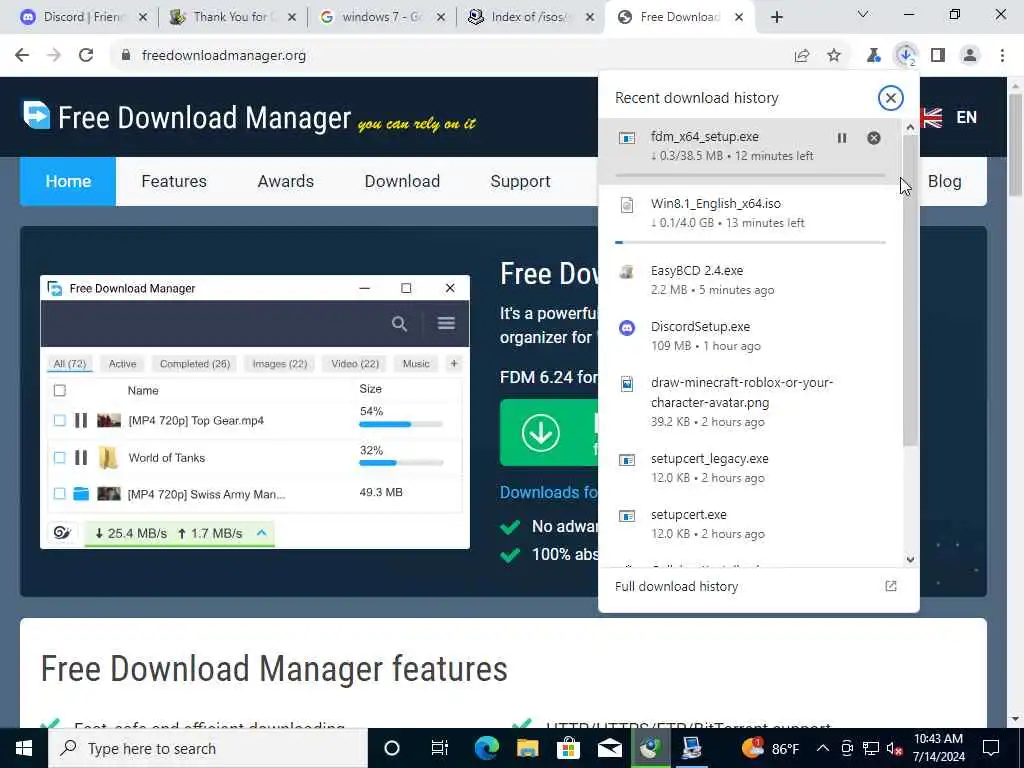The image size is (1024, 768).
Task: Open the Win8.1_English_x64.iso download entry
Action: 750,218
